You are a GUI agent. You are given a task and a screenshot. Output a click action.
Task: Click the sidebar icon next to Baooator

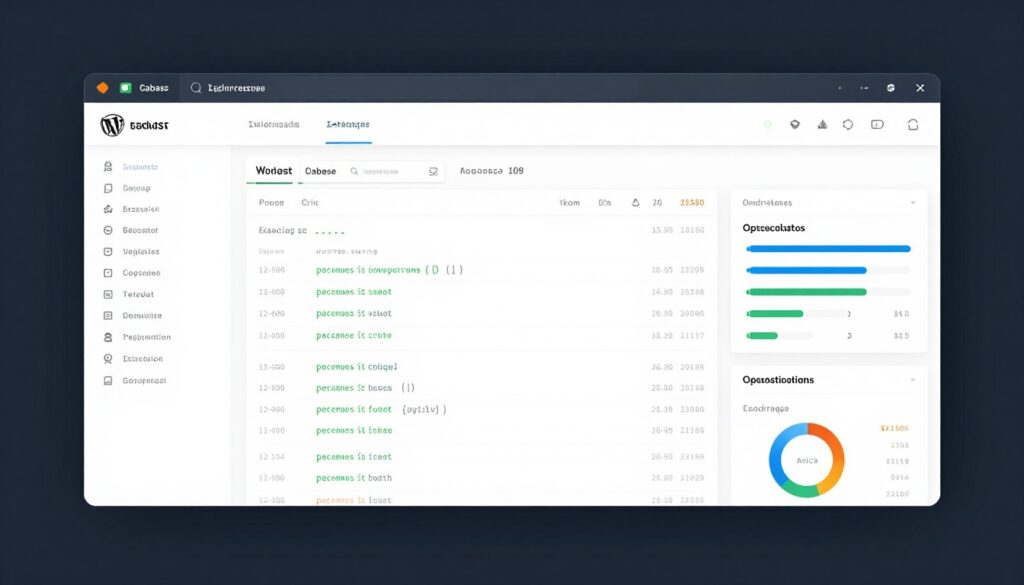coord(108,230)
